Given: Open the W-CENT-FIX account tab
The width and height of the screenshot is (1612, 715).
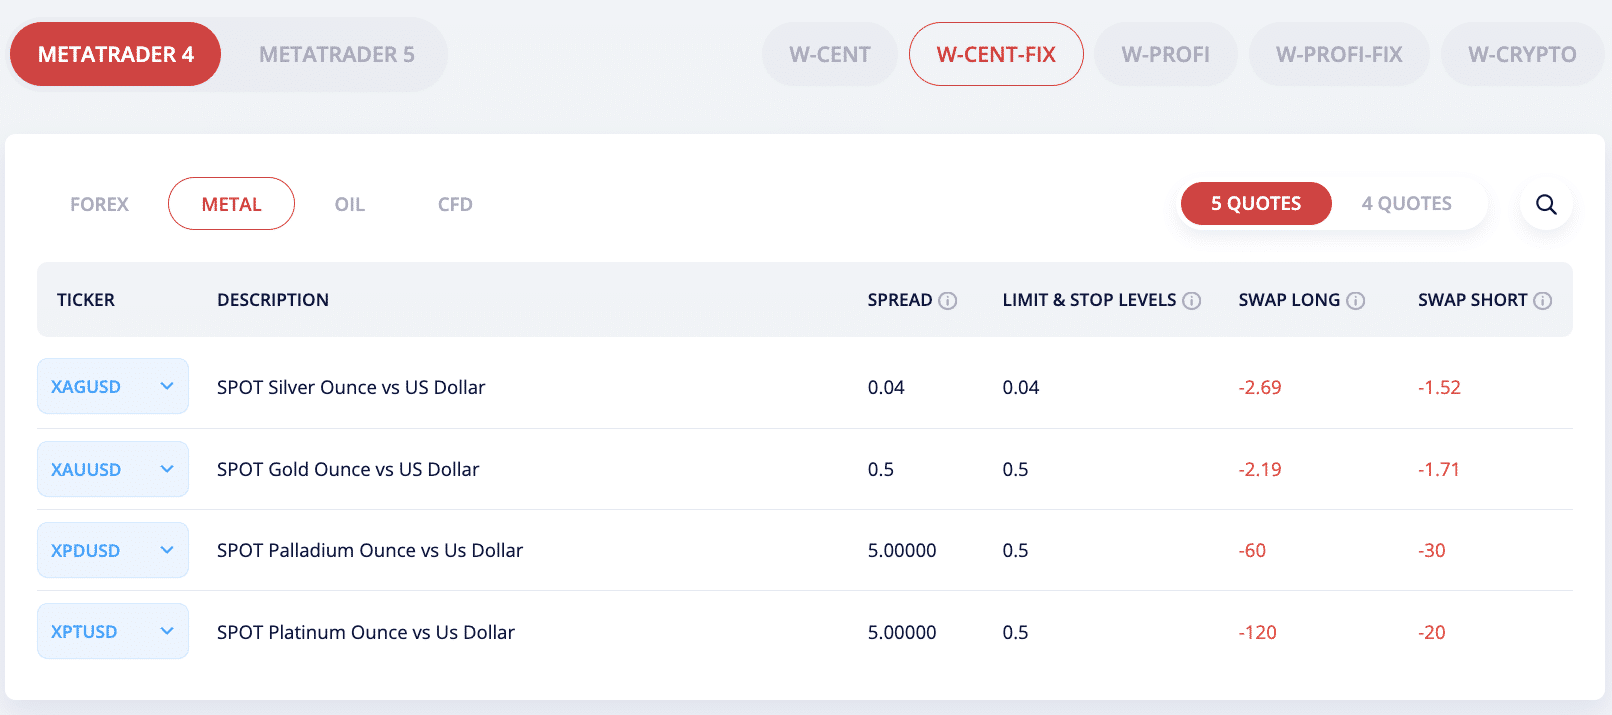Looking at the screenshot, I should tap(996, 54).
